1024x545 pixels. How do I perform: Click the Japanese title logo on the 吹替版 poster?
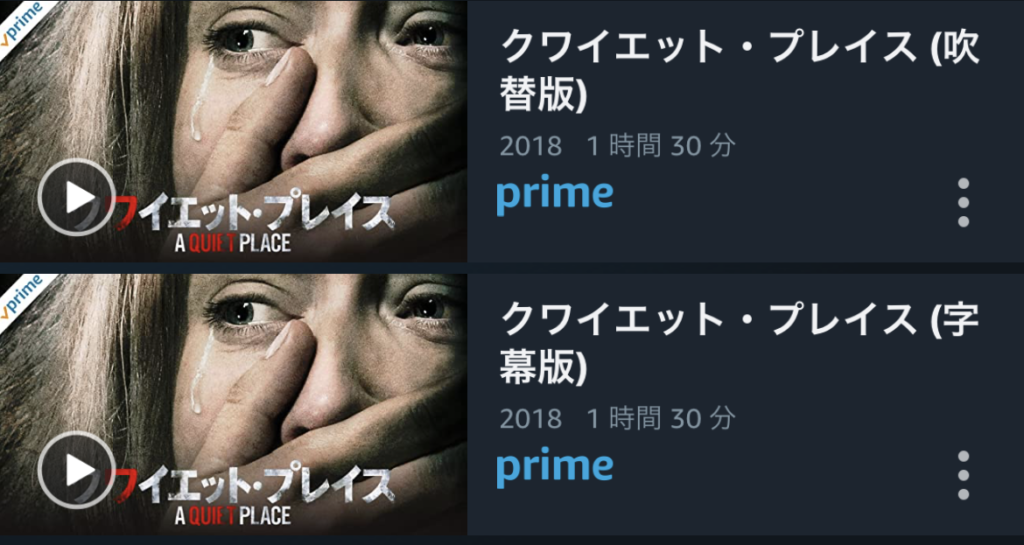coord(255,213)
